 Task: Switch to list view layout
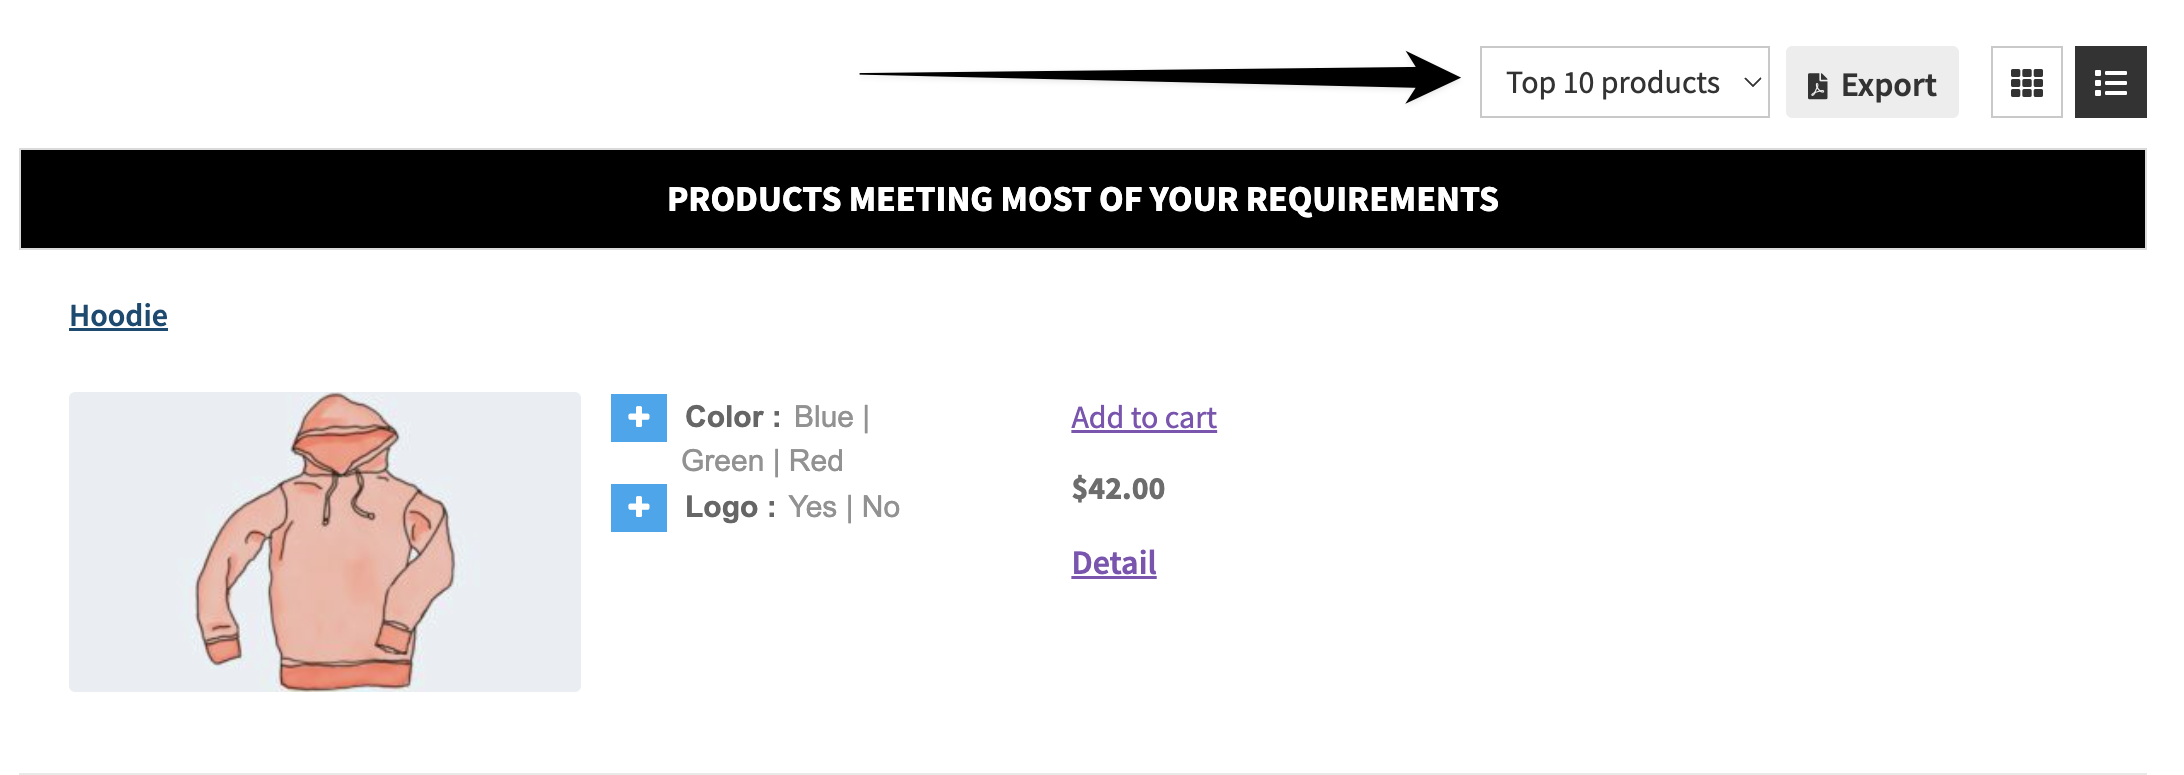(x=2110, y=82)
